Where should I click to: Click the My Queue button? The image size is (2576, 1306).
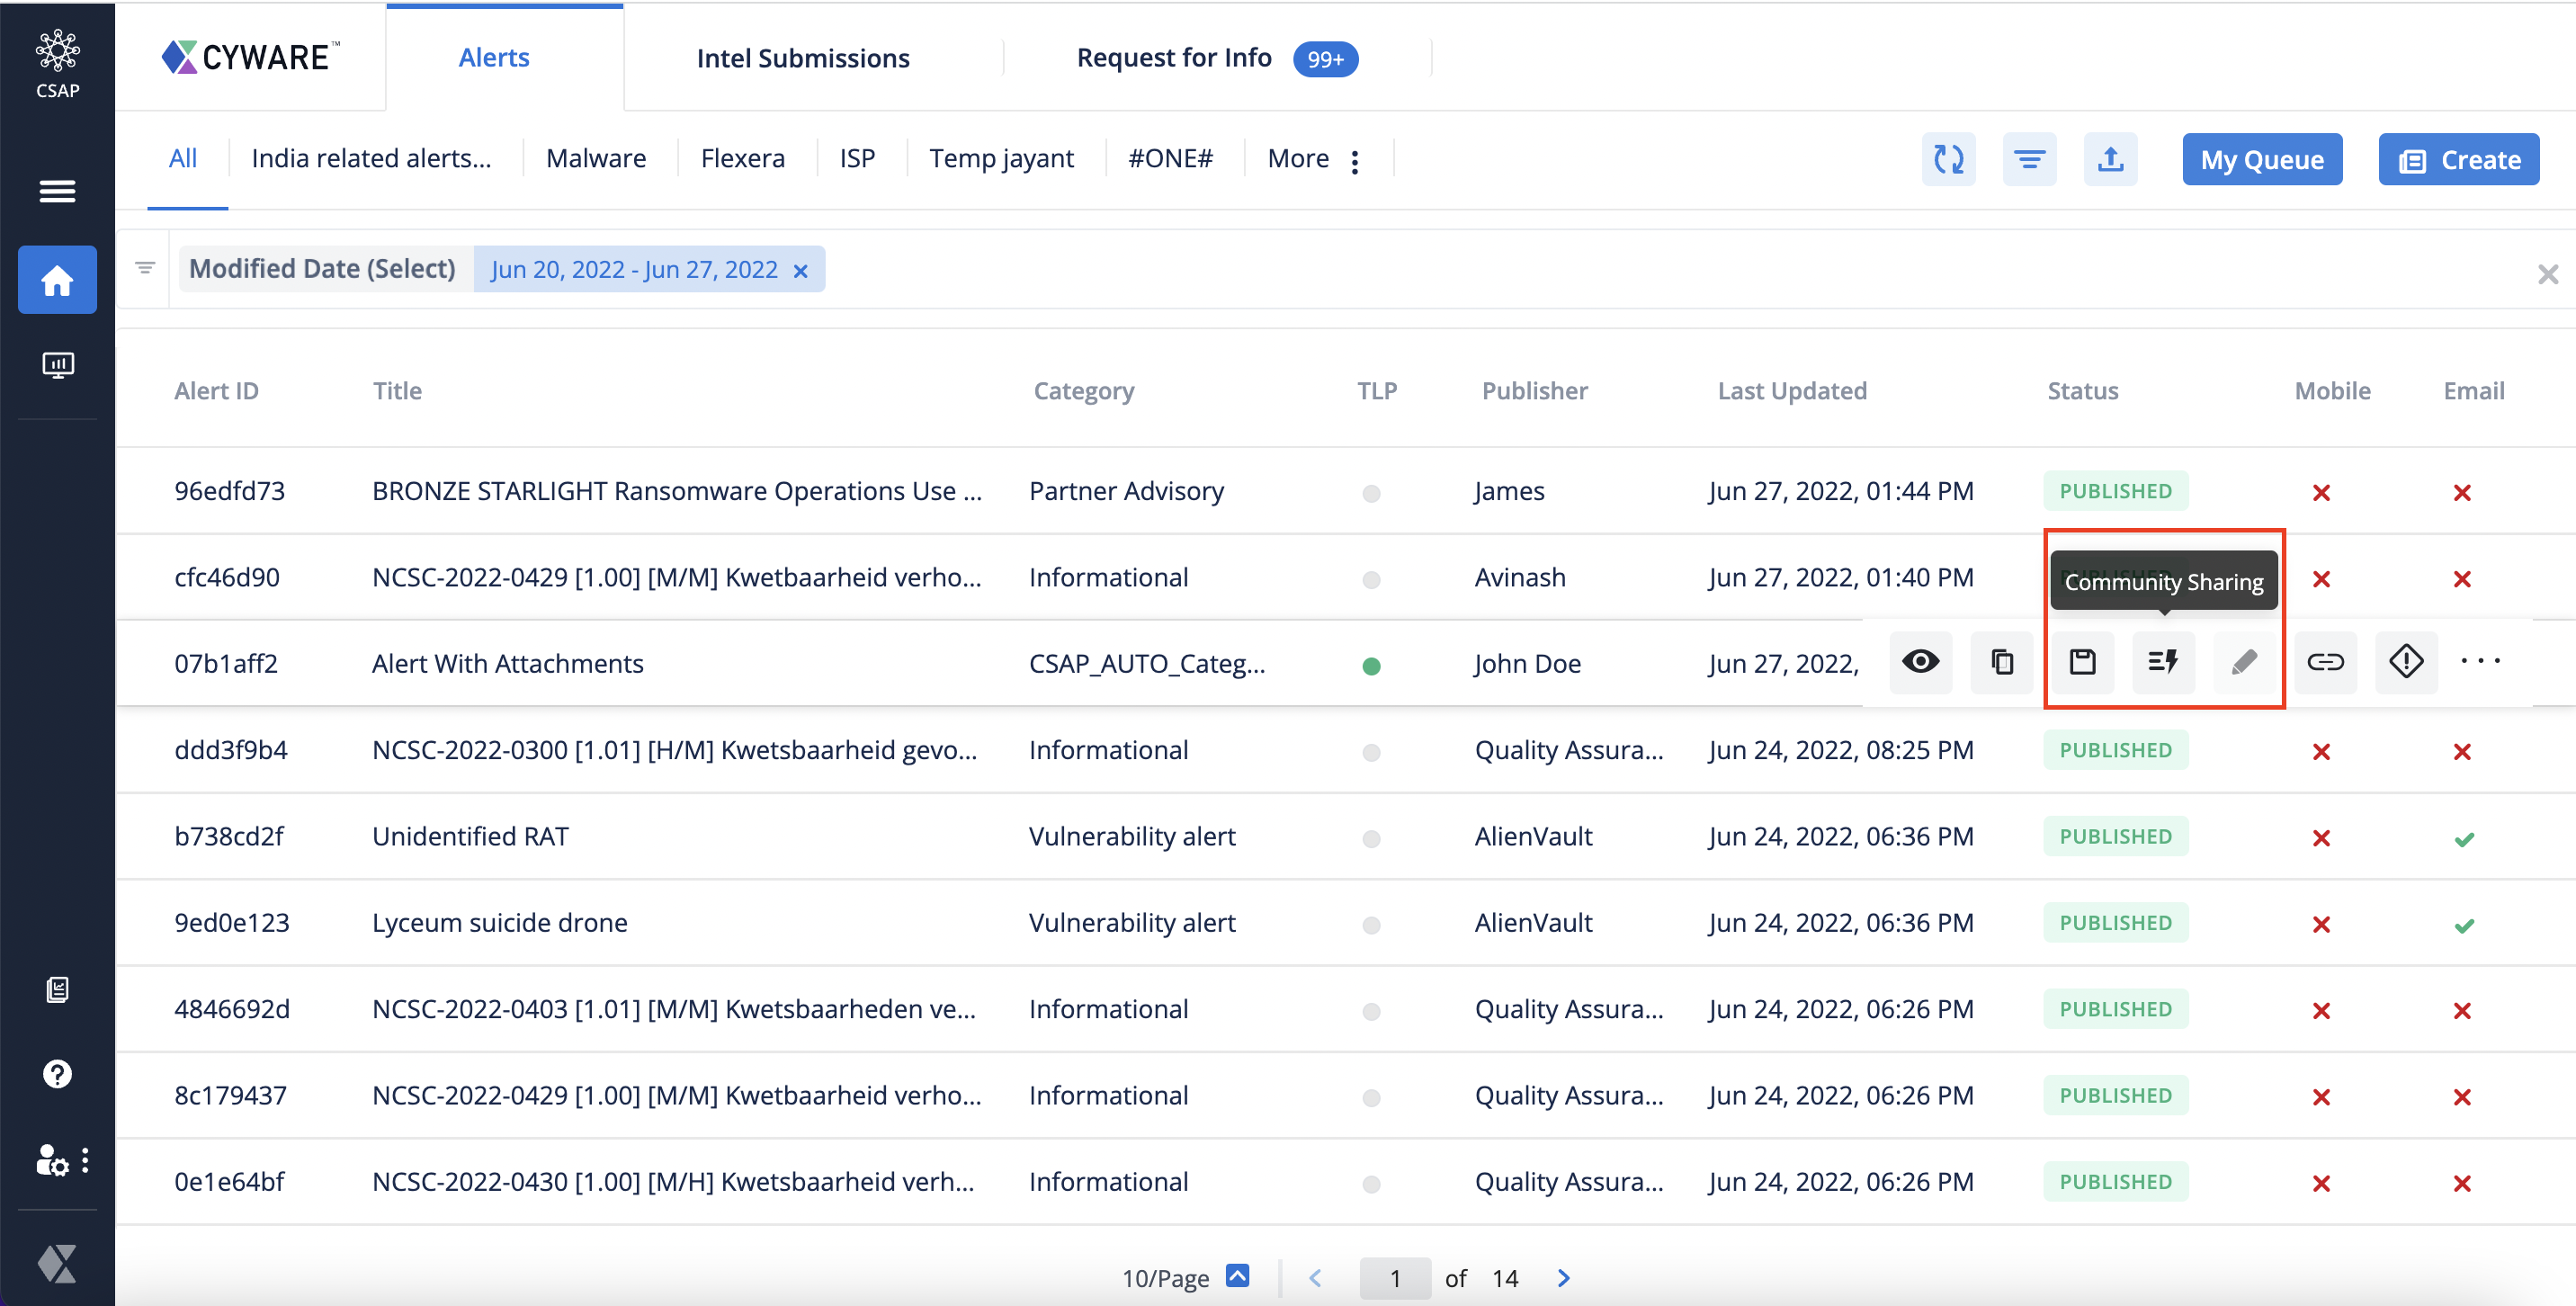coord(2261,160)
